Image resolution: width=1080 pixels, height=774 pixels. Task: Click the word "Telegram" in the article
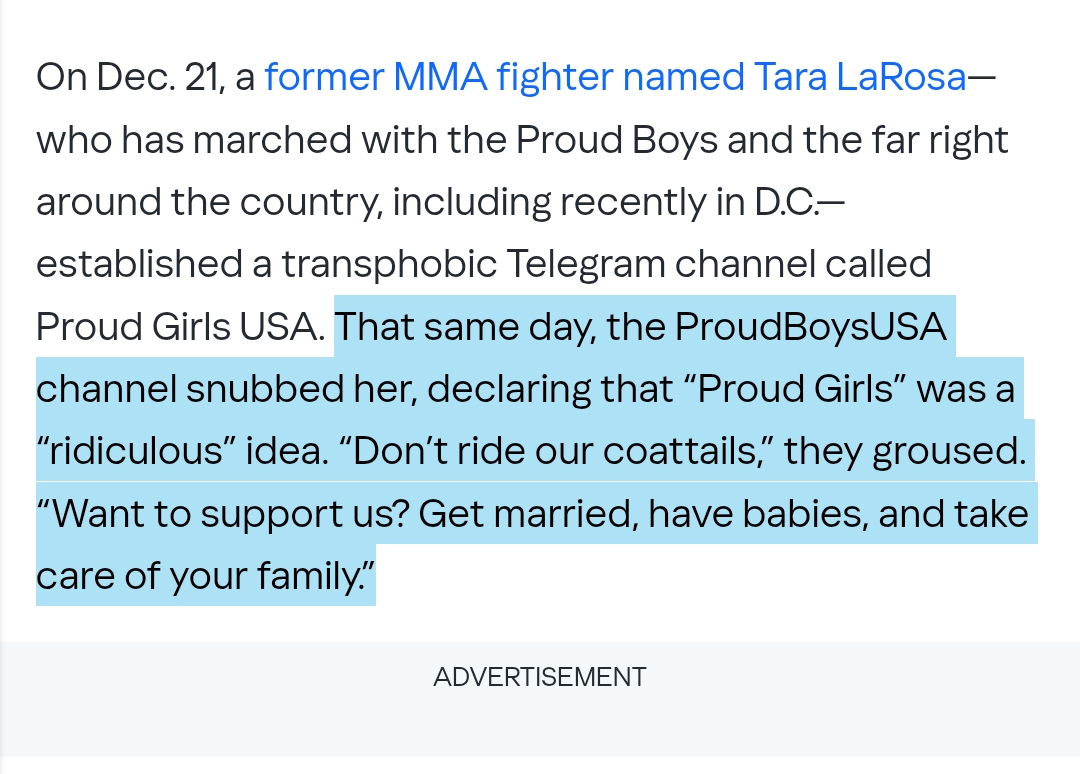tap(584, 264)
